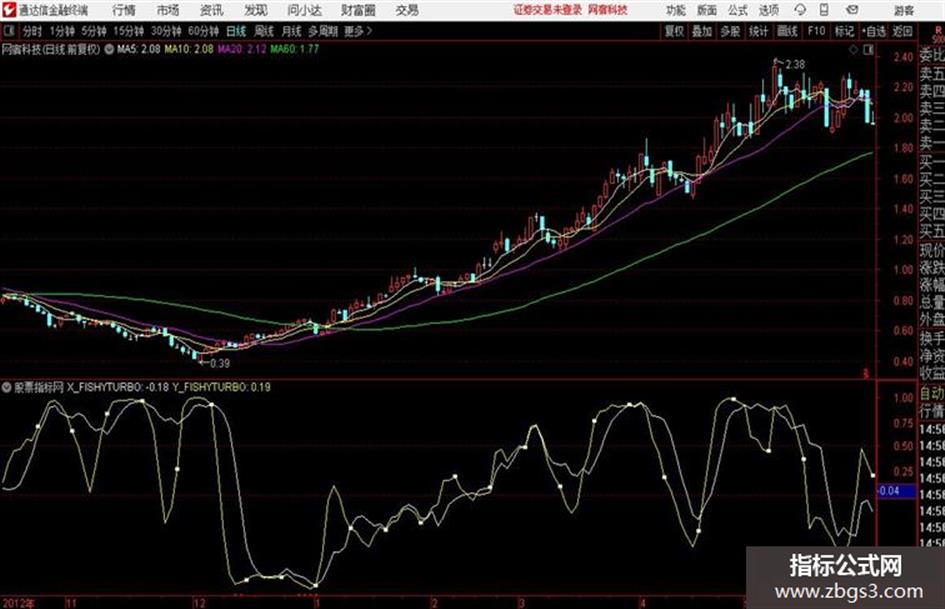
Task: Click the green MA60: 1.77 value
Action: 295,49
